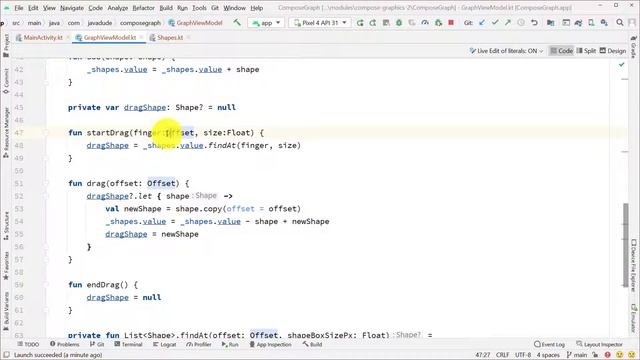Switch to the Shapes.kt editor tab
The height and width of the screenshot is (360, 640).
pos(169,38)
